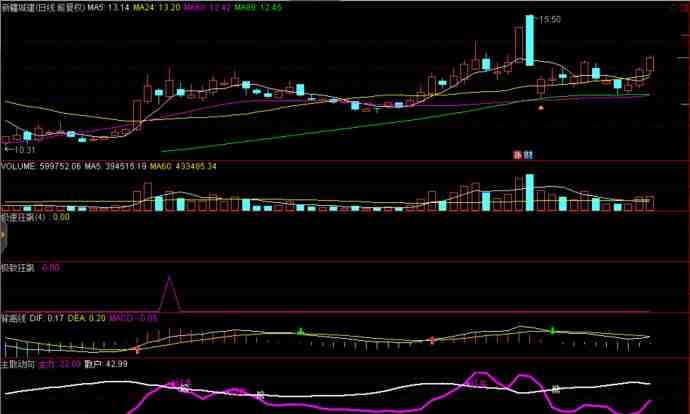Click the third panel indicator label with (4) 0.00

[x=35, y=217]
